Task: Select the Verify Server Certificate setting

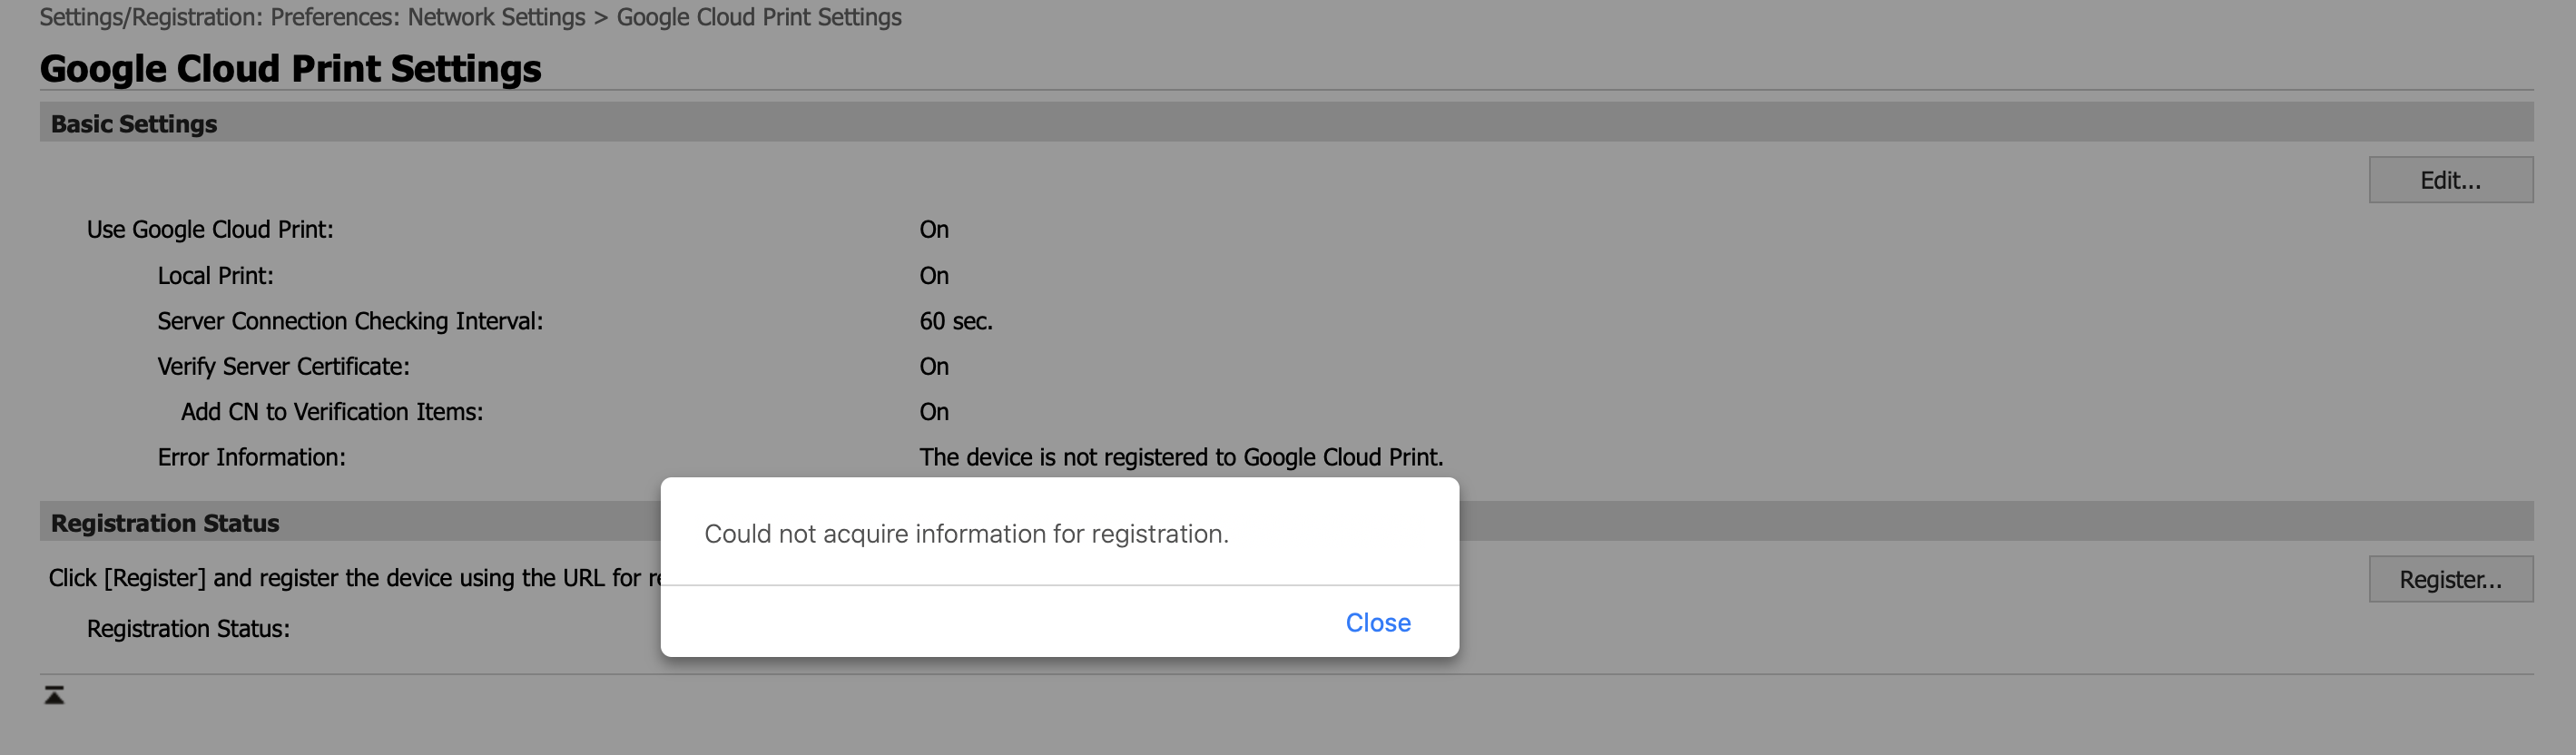Action: (283, 366)
